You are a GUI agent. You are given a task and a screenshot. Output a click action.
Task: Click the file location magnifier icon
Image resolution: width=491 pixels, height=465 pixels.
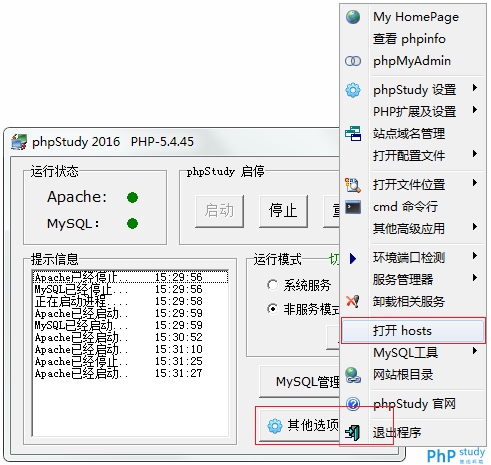353,185
